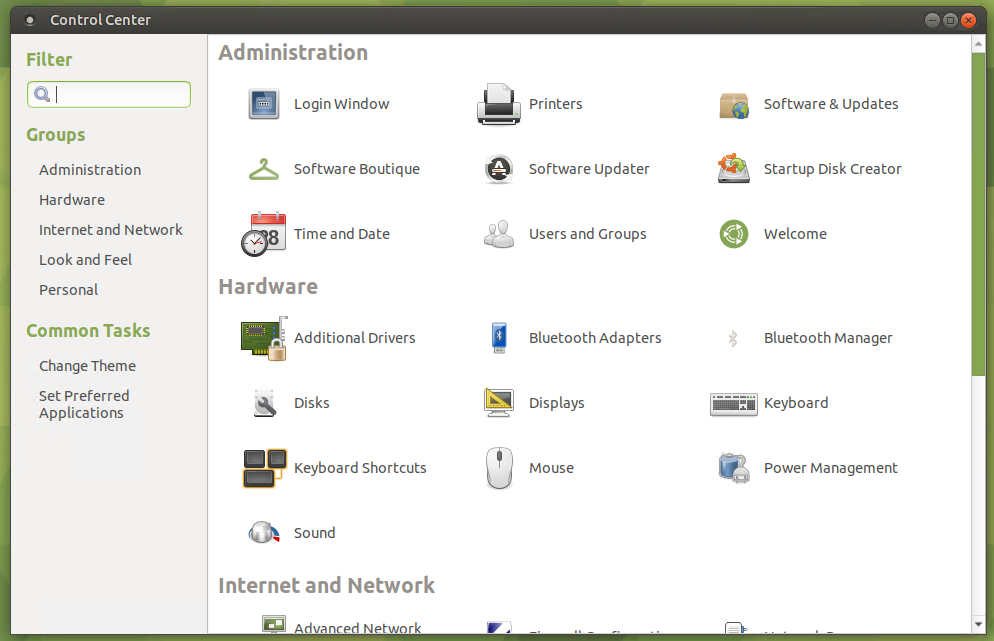The height and width of the screenshot is (641, 994).
Task: Click the Time and Date label
Action: click(342, 234)
